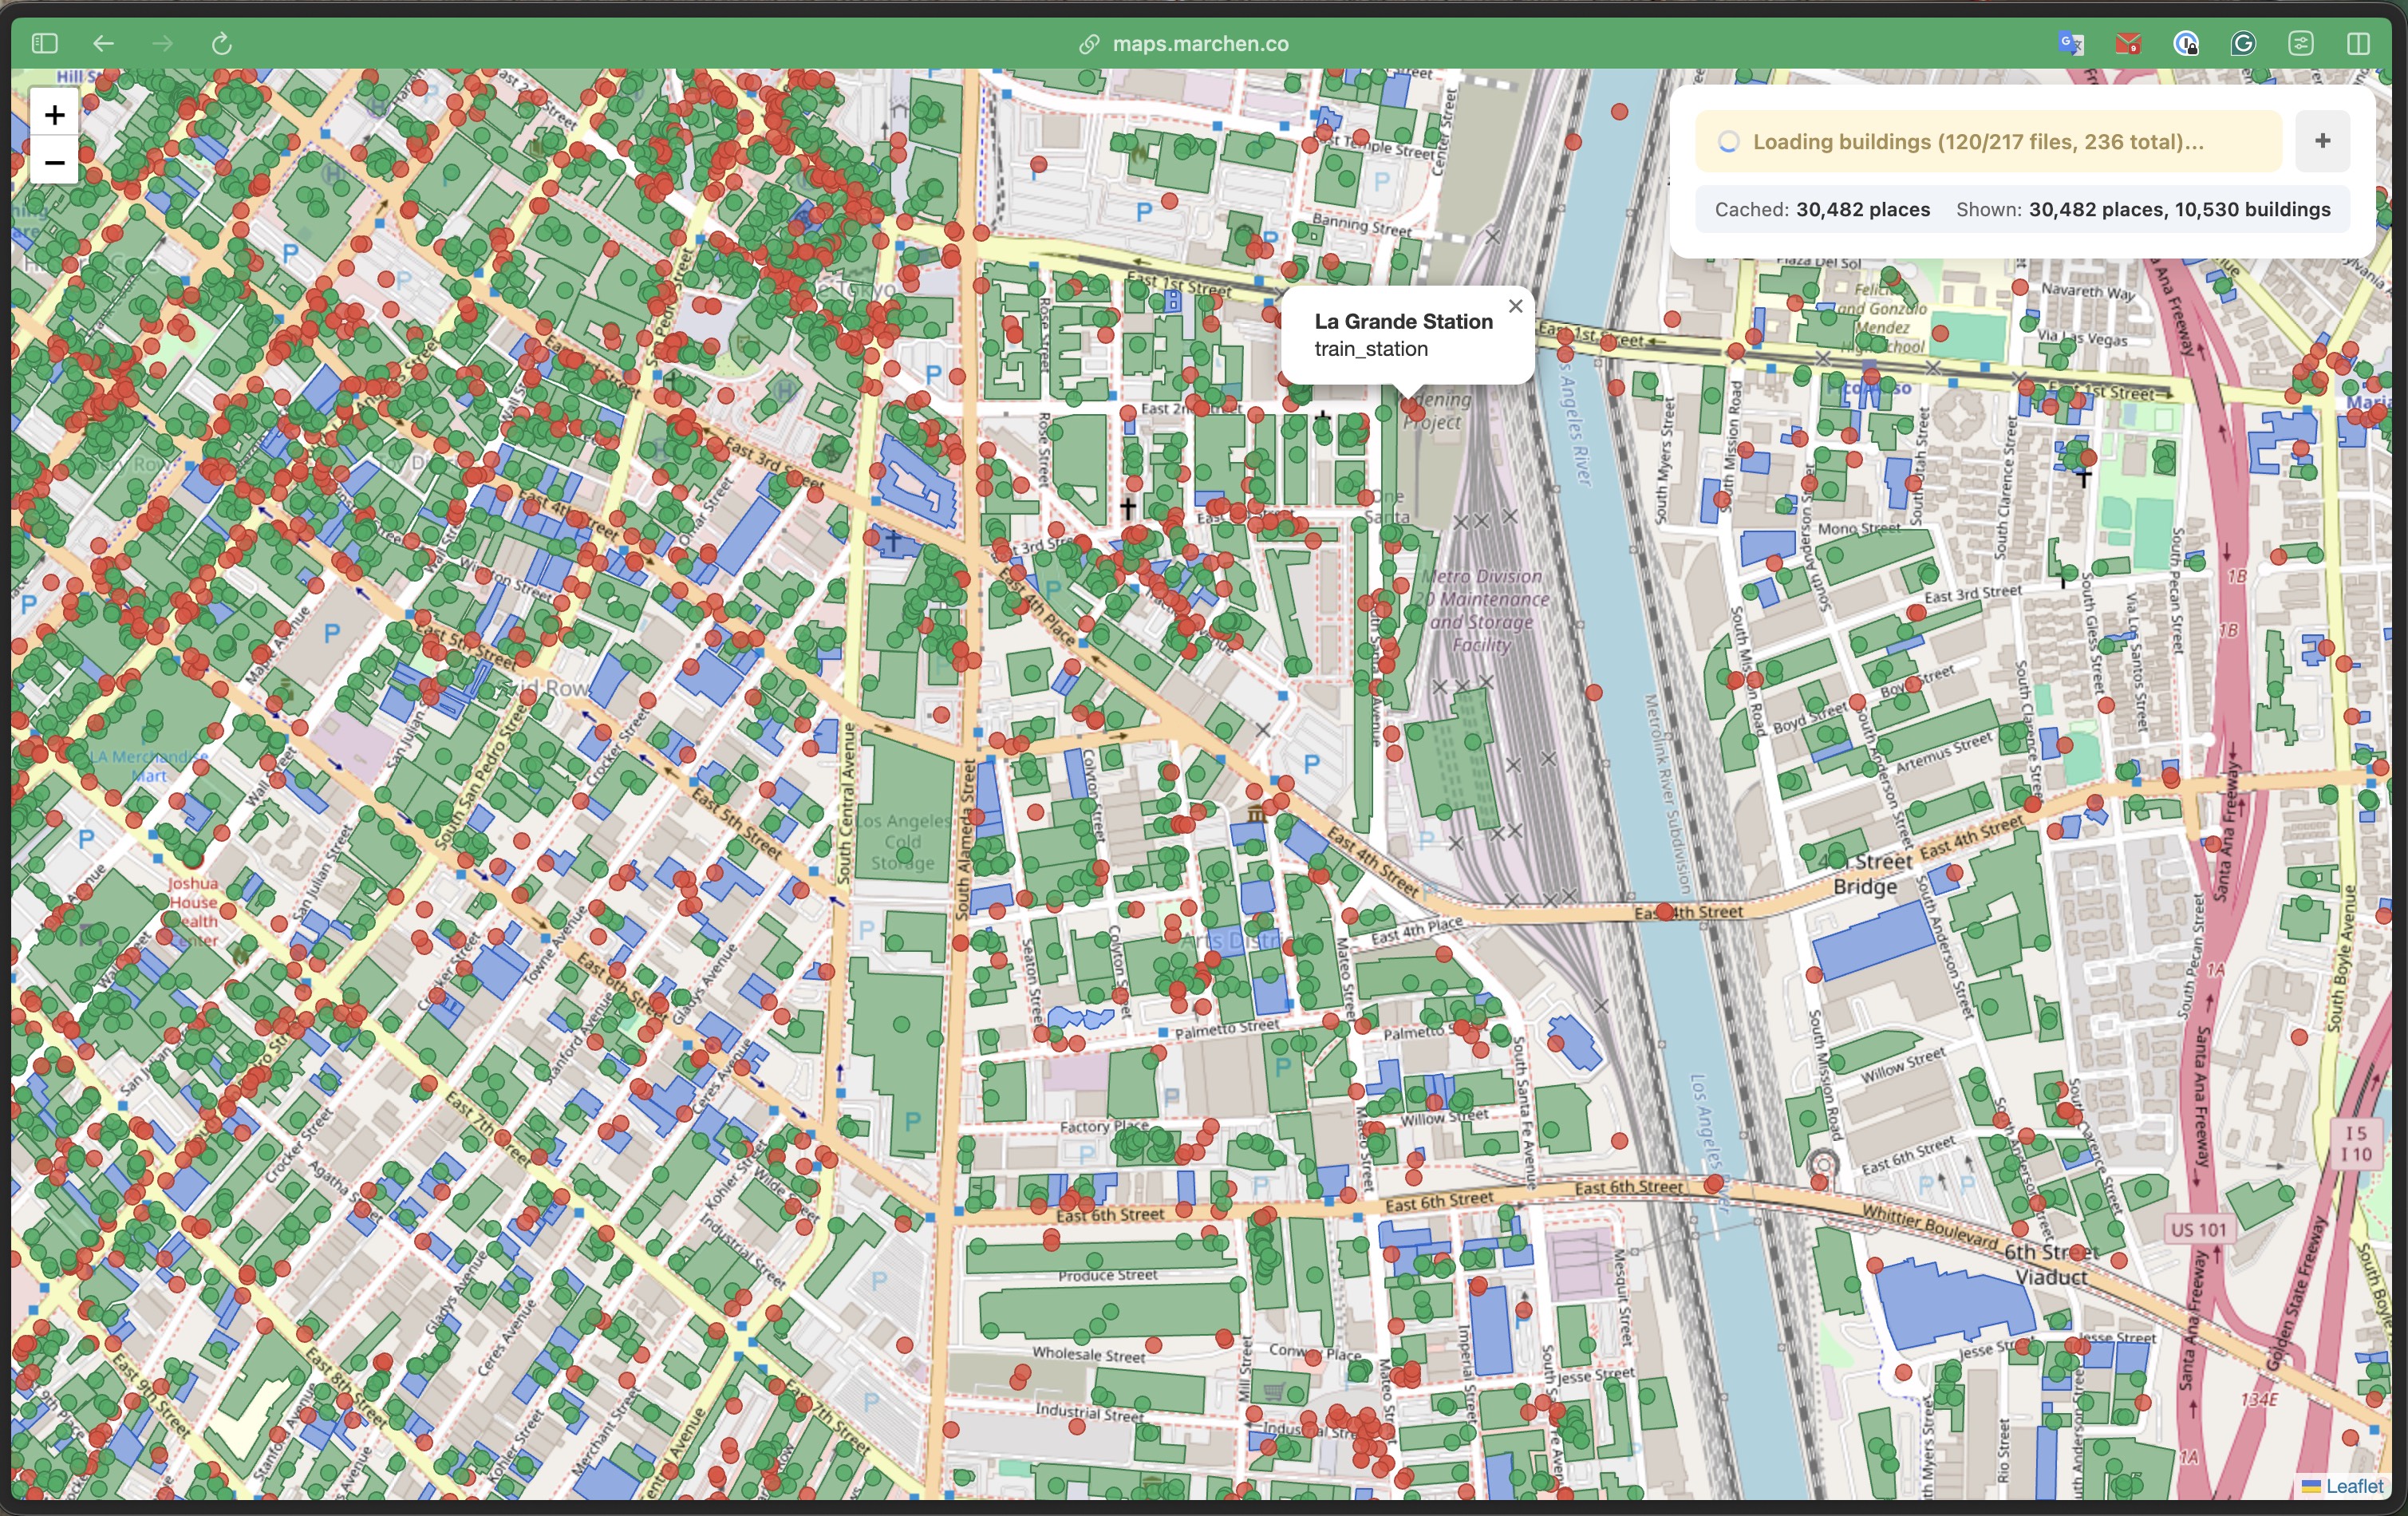Image resolution: width=2408 pixels, height=1516 pixels.
Task: Navigate forward in browser history
Action: pos(163,43)
